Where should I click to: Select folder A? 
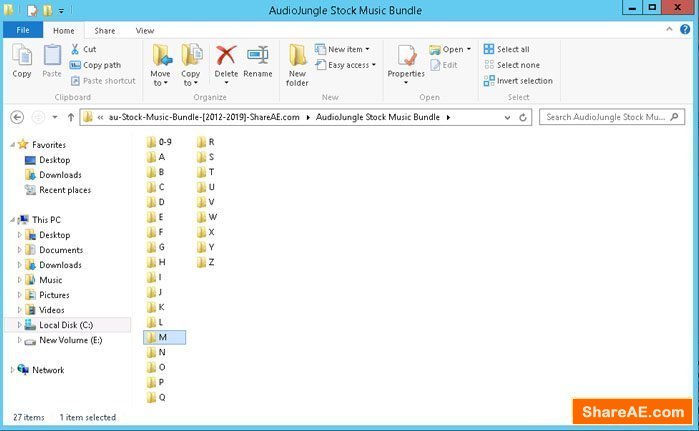tap(156, 157)
